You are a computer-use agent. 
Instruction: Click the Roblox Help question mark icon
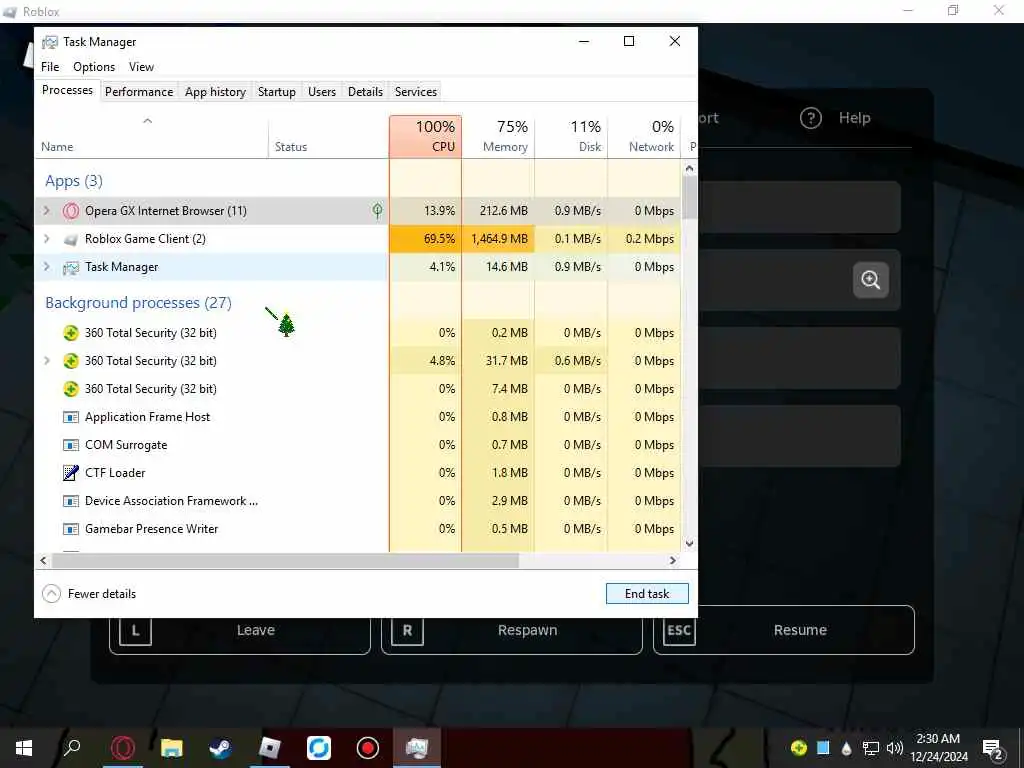coord(810,118)
